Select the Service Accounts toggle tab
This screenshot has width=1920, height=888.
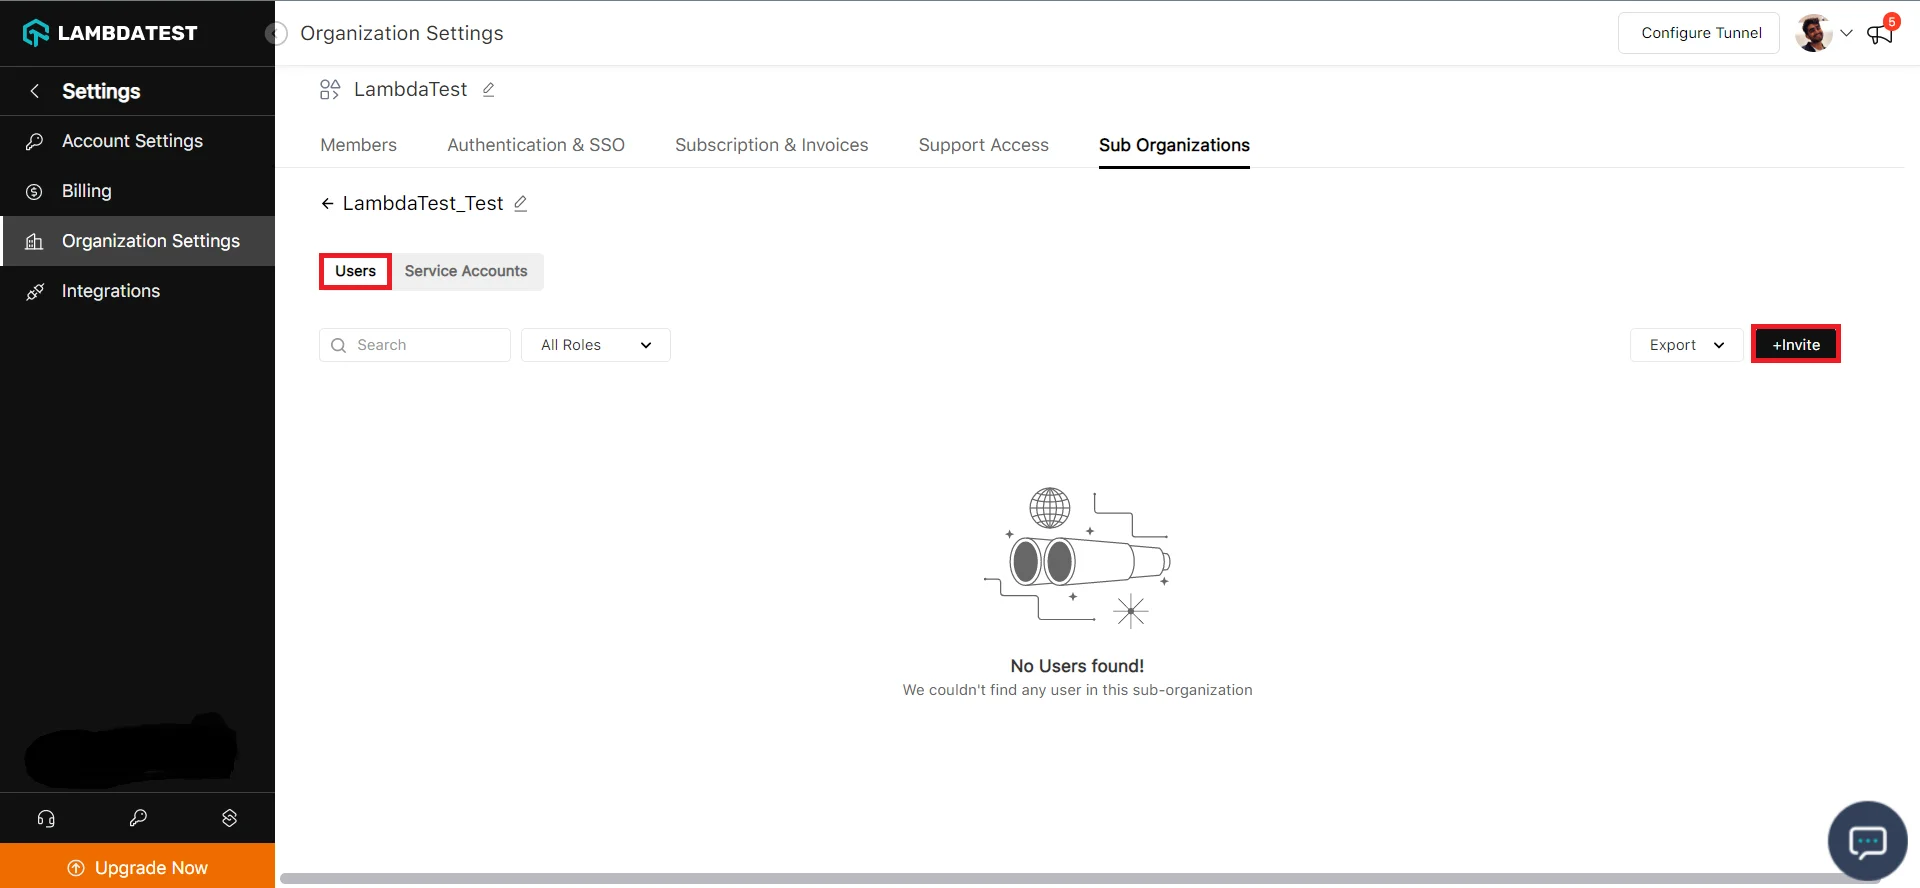(x=466, y=271)
